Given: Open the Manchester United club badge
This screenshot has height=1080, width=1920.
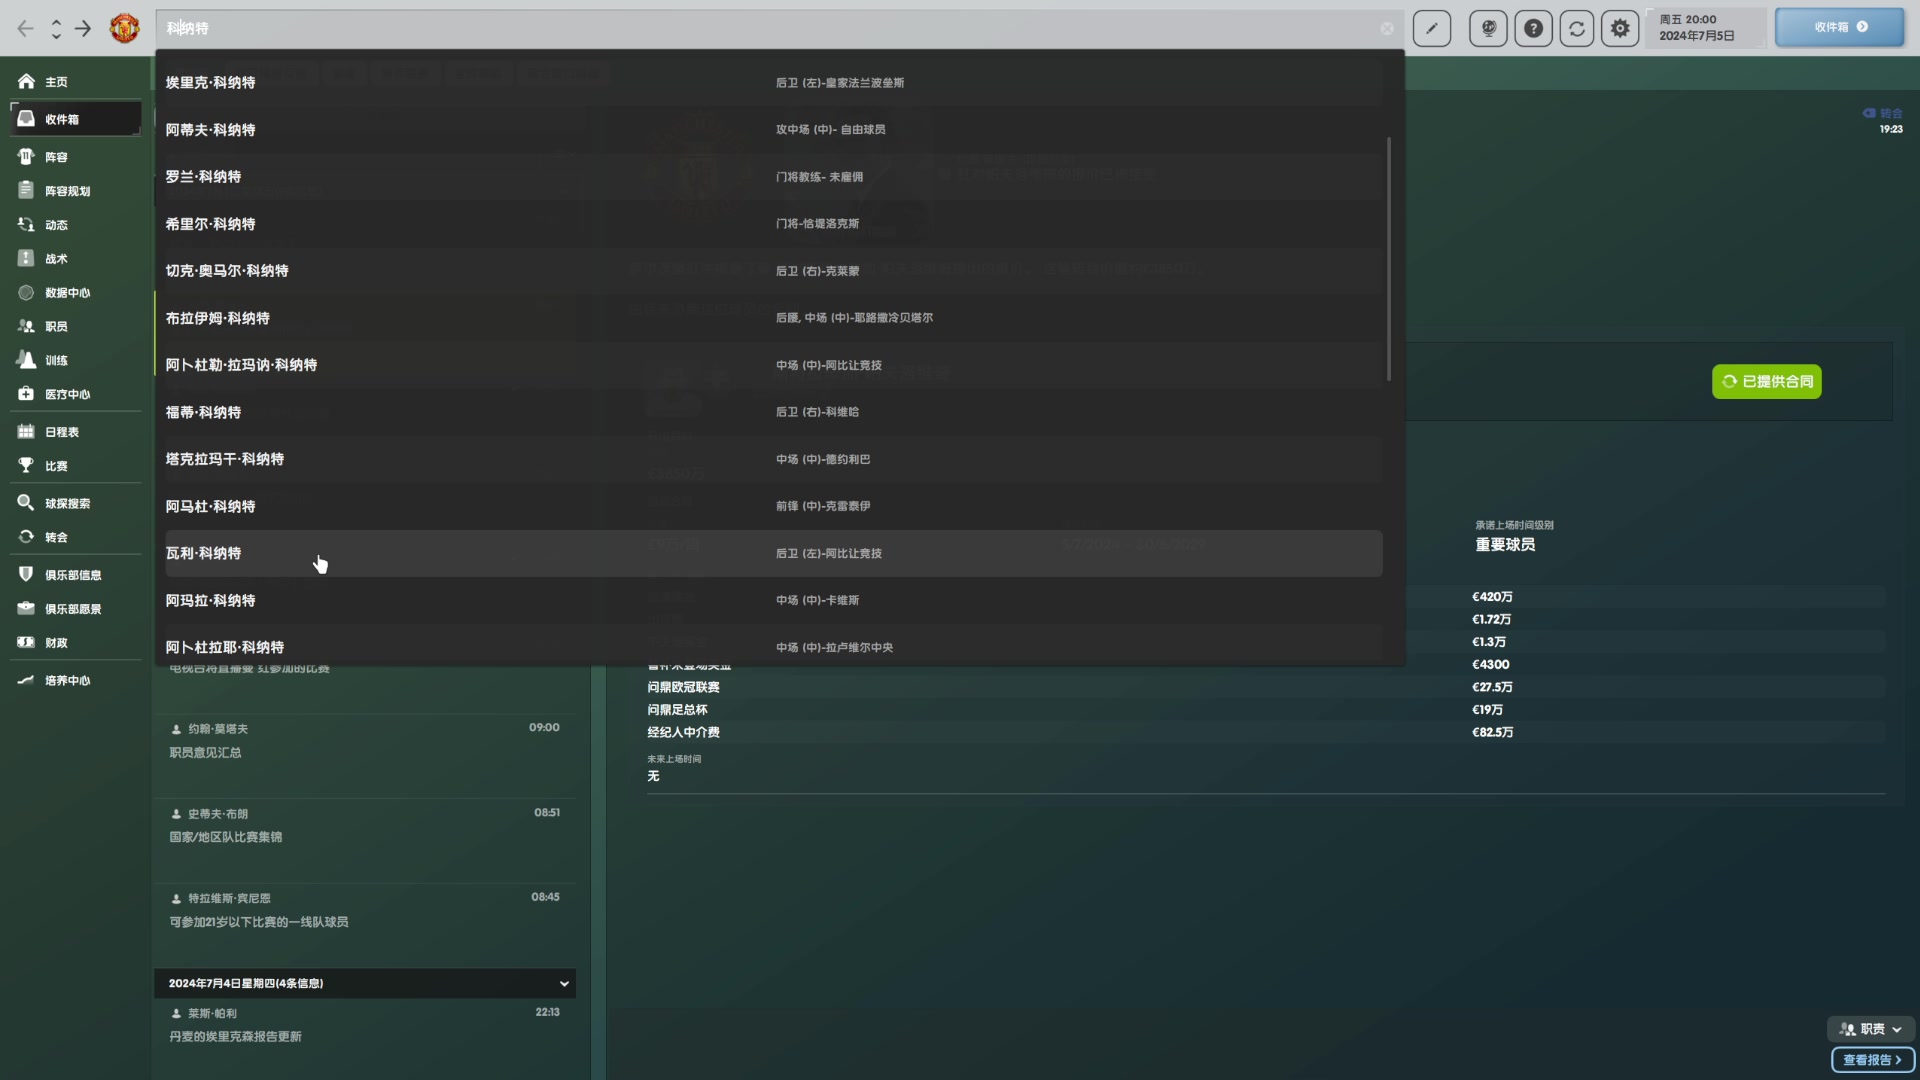Looking at the screenshot, I should (x=124, y=28).
